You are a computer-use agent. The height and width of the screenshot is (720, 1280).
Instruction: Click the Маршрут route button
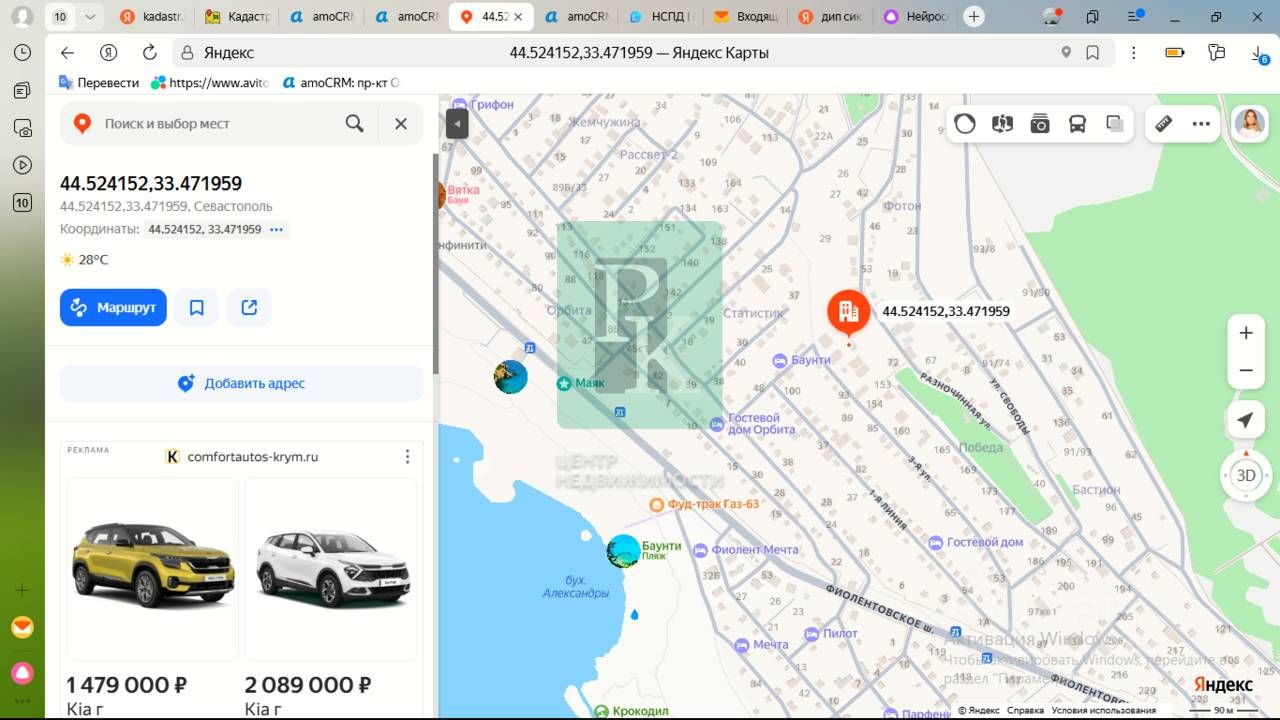(x=113, y=308)
